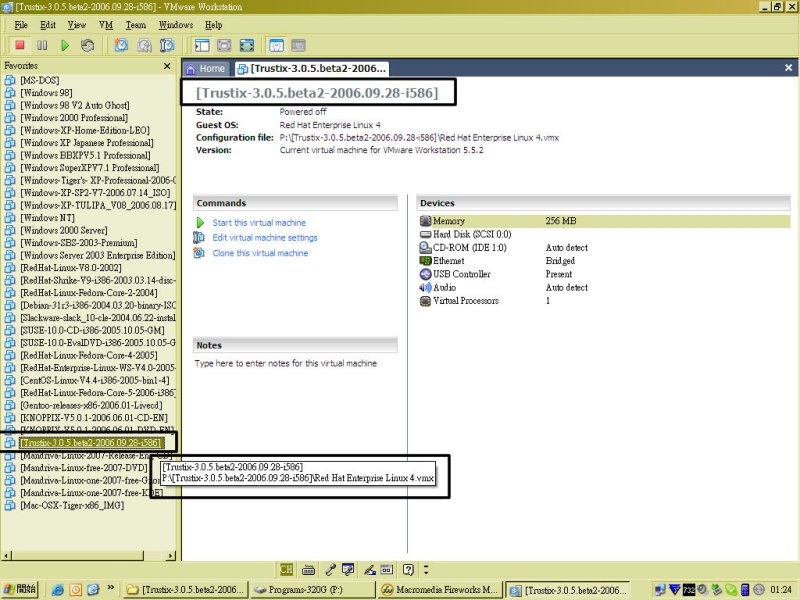Image resolution: width=800 pixels, height=600 pixels.
Task: Open the VM menu
Action: (106, 25)
